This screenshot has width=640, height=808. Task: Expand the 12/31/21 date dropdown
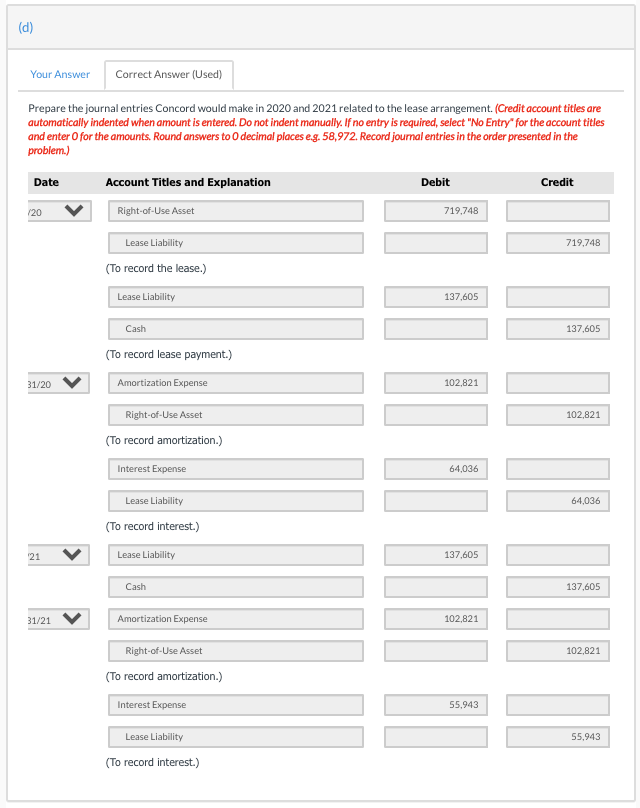(x=55, y=618)
